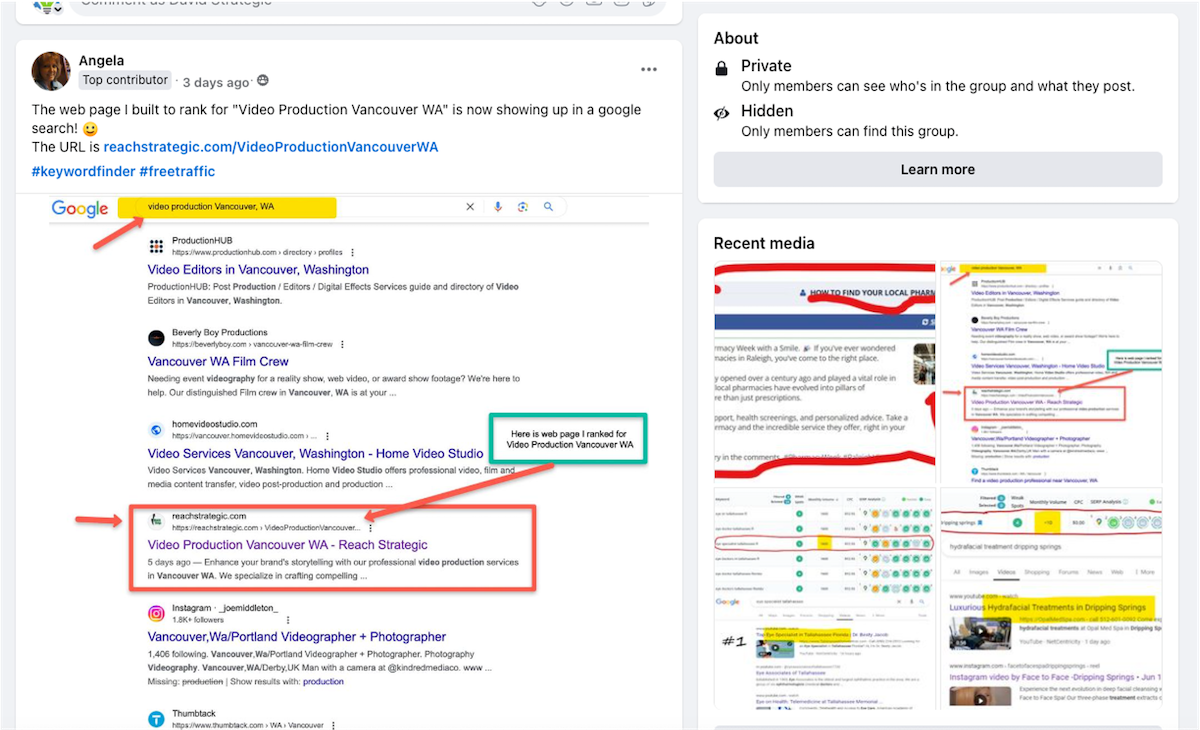Click Learn more in the About panel
Image resolution: width=1200 pixels, height=730 pixels.
pos(938,169)
